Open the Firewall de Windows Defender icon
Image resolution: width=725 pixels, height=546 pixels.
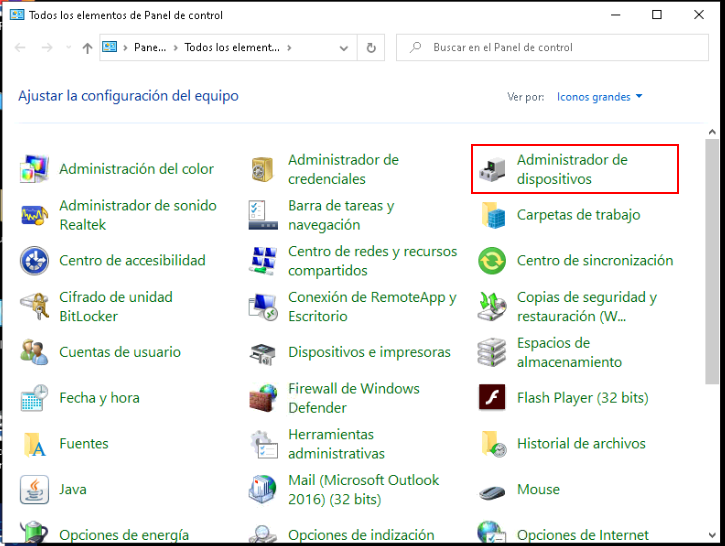tap(263, 398)
